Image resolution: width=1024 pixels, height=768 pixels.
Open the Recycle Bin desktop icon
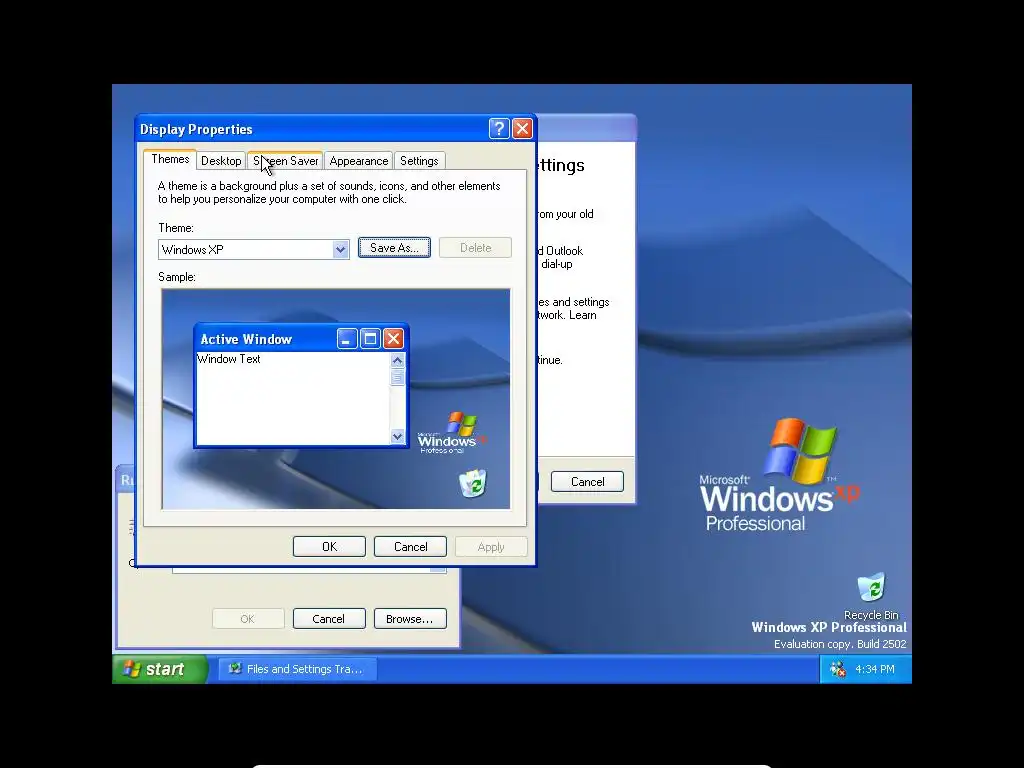point(871,595)
